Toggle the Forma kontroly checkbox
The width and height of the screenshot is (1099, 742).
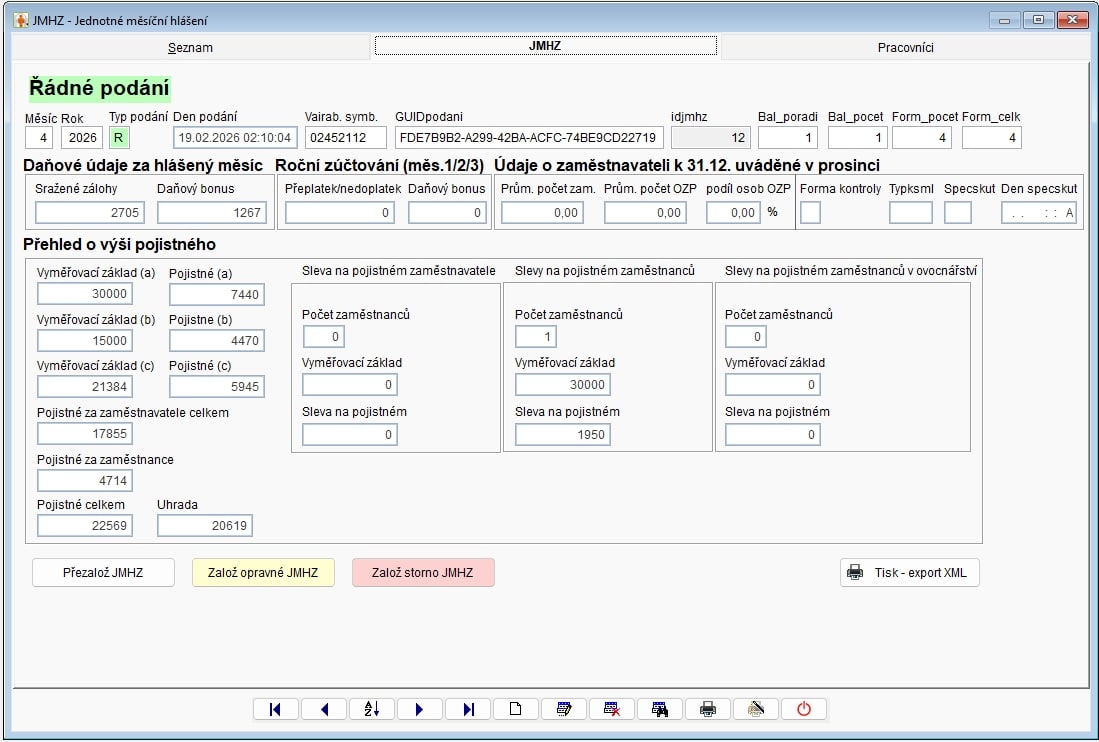(810, 212)
